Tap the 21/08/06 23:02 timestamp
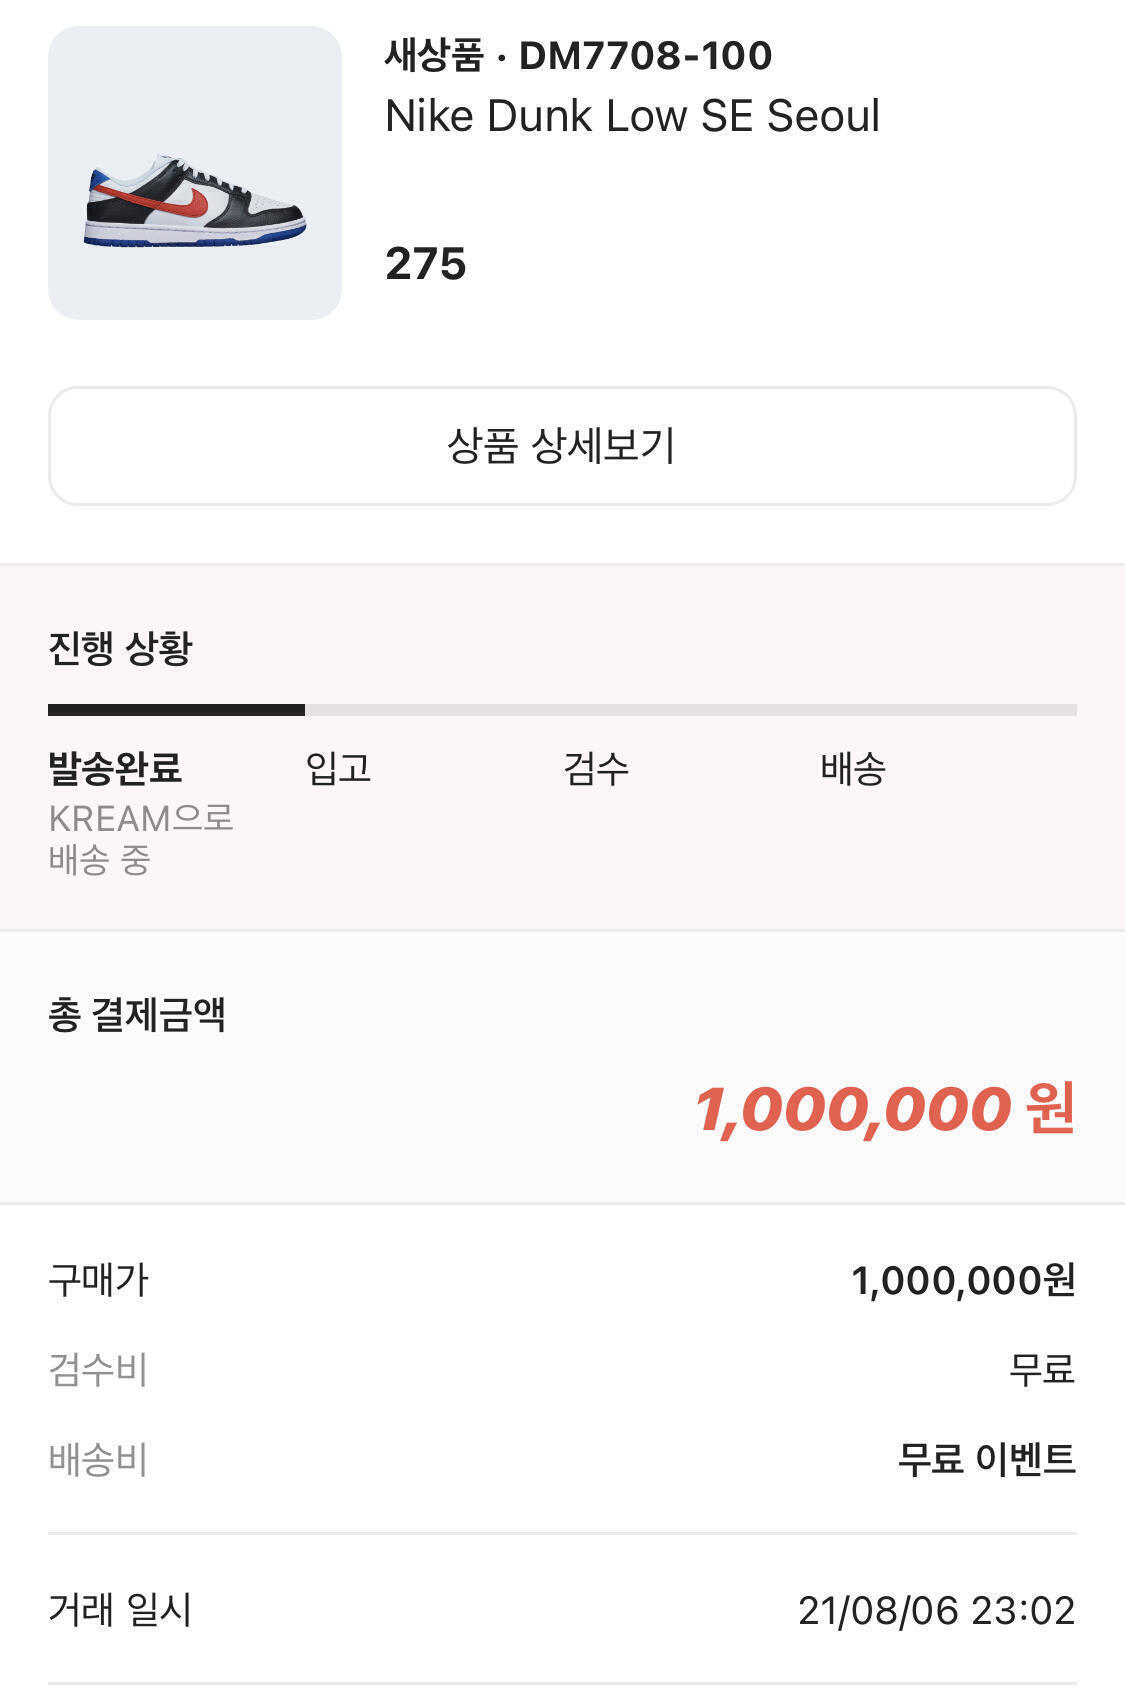The width and height of the screenshot is (1125, 1688). click(x=936, y=1610)
